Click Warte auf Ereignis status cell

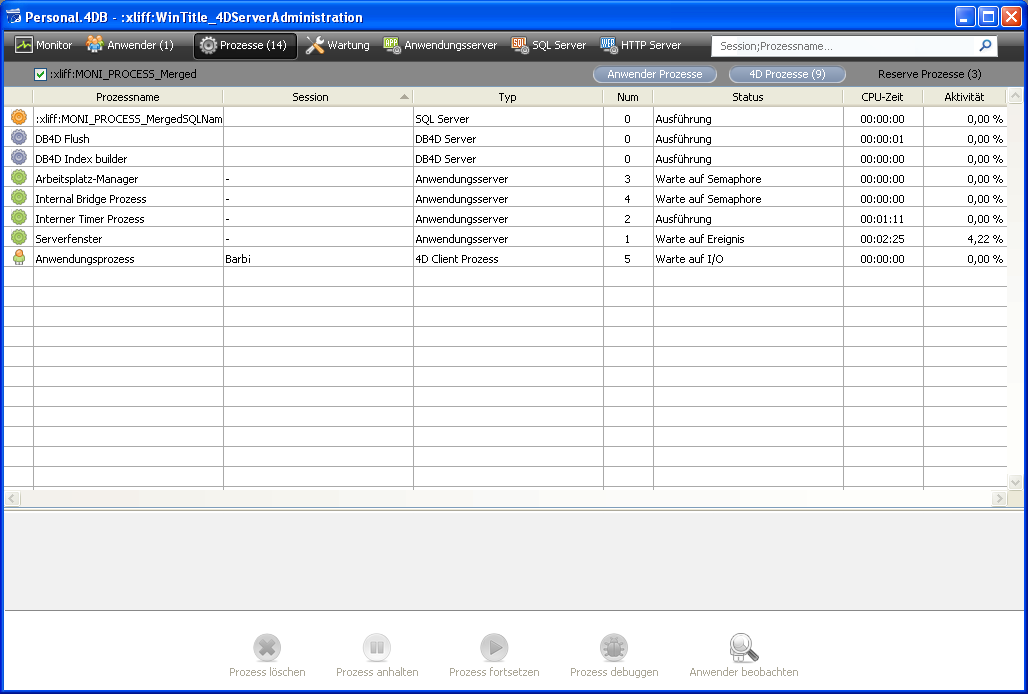(748, 239)
